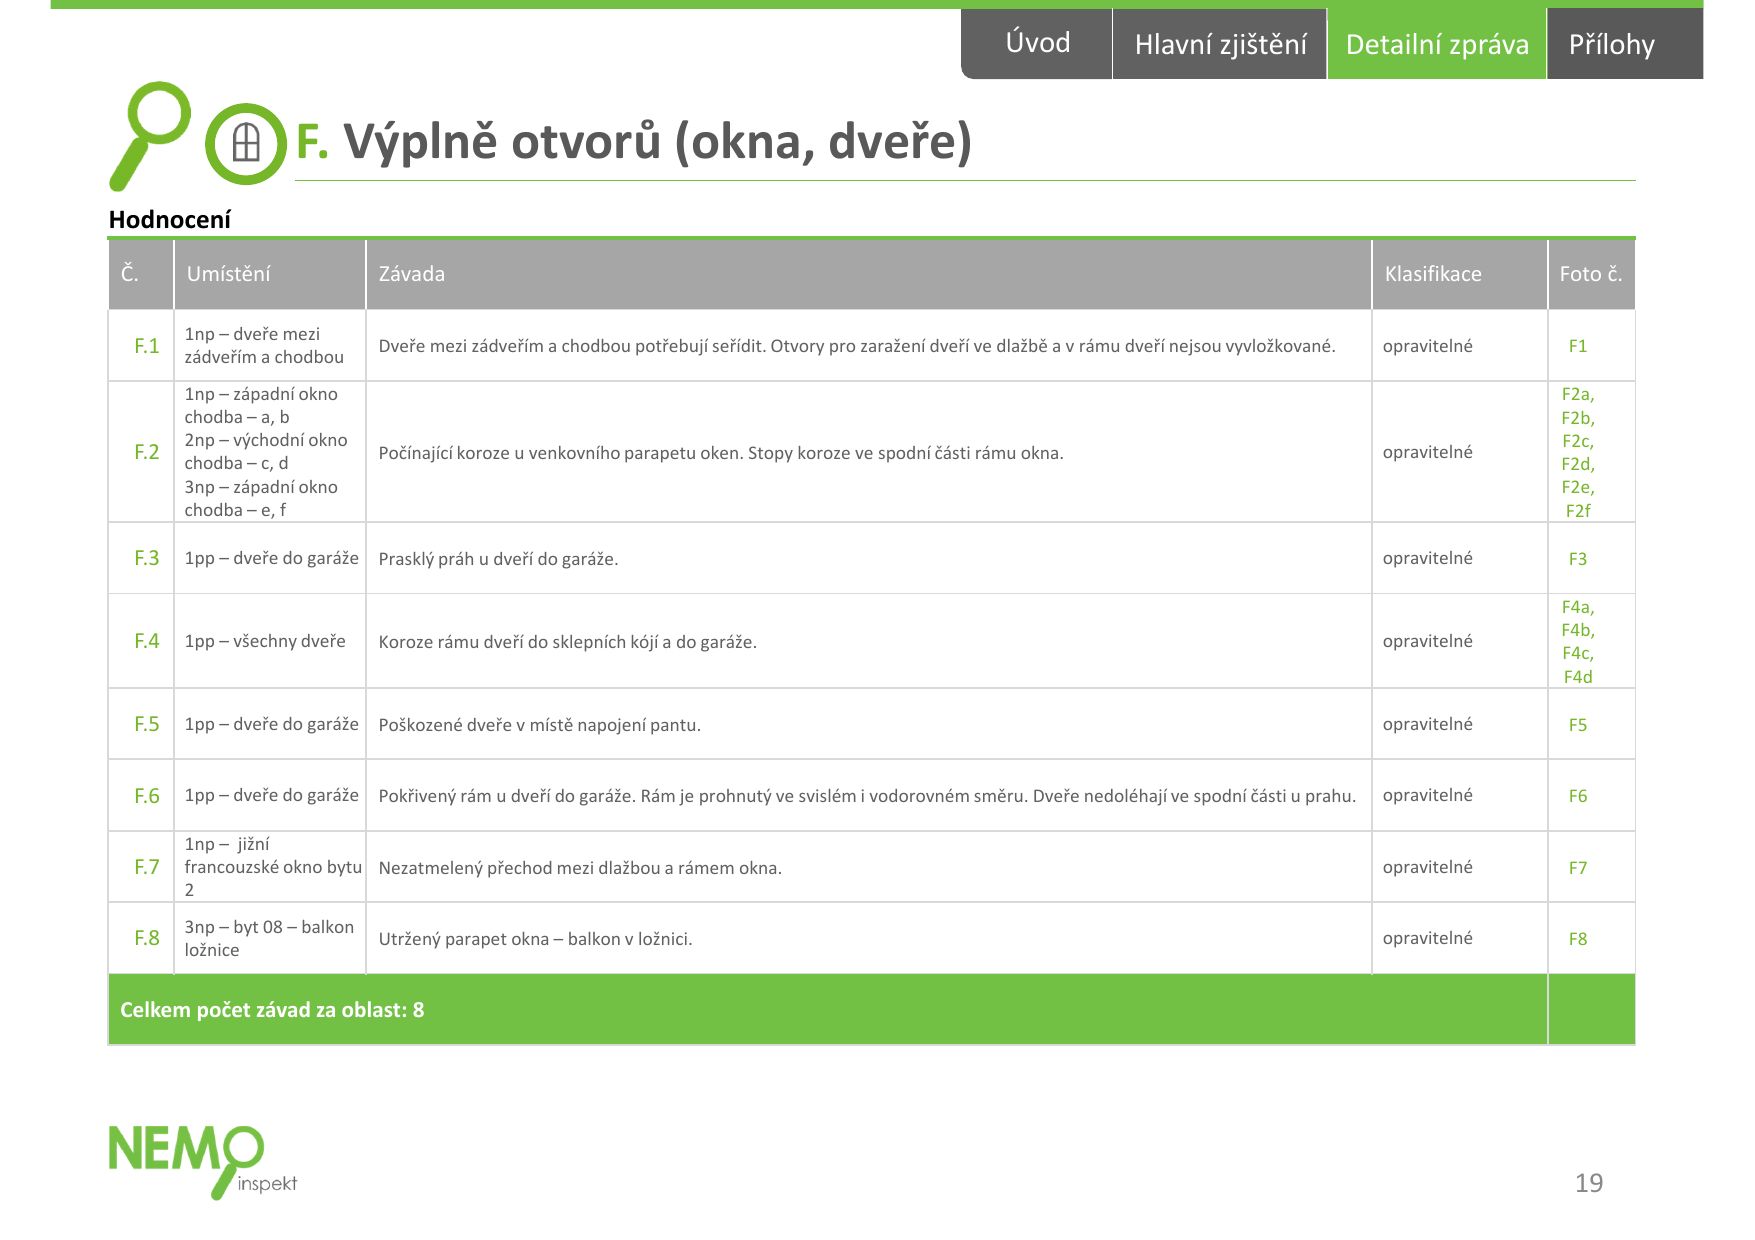Click the NEMO inspekt logo

click(x=203, y=1161)
